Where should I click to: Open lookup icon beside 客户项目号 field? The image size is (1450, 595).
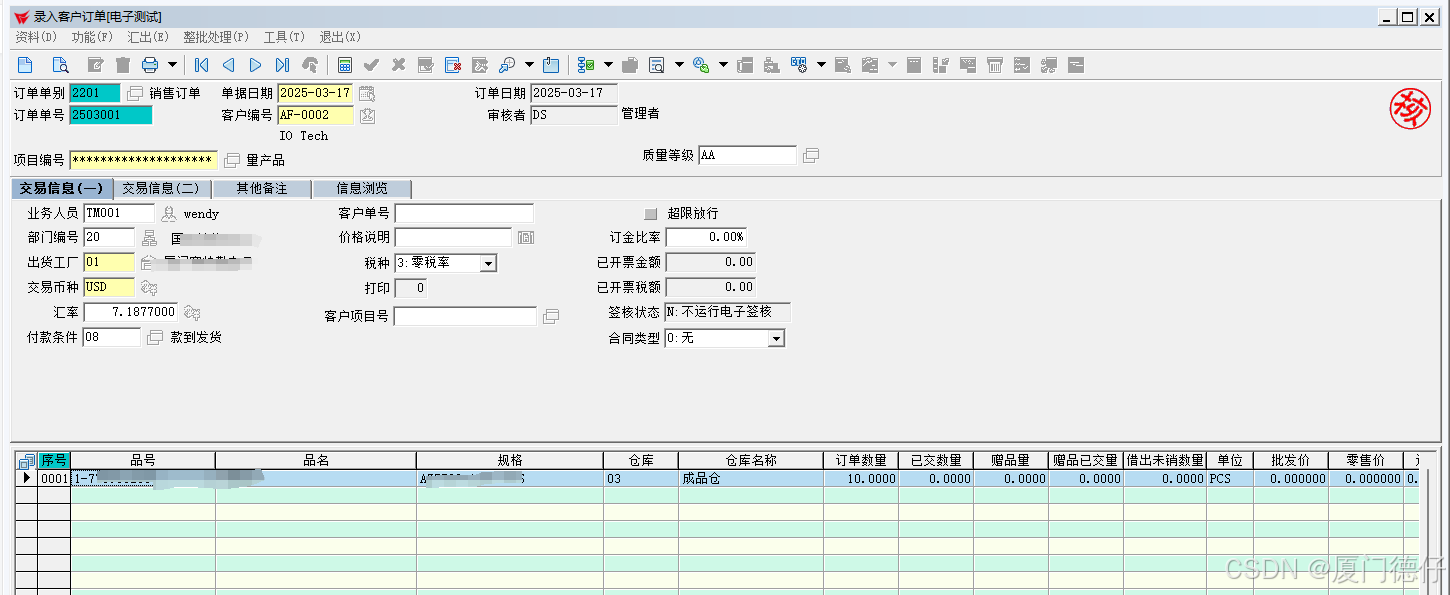(551, 316)
